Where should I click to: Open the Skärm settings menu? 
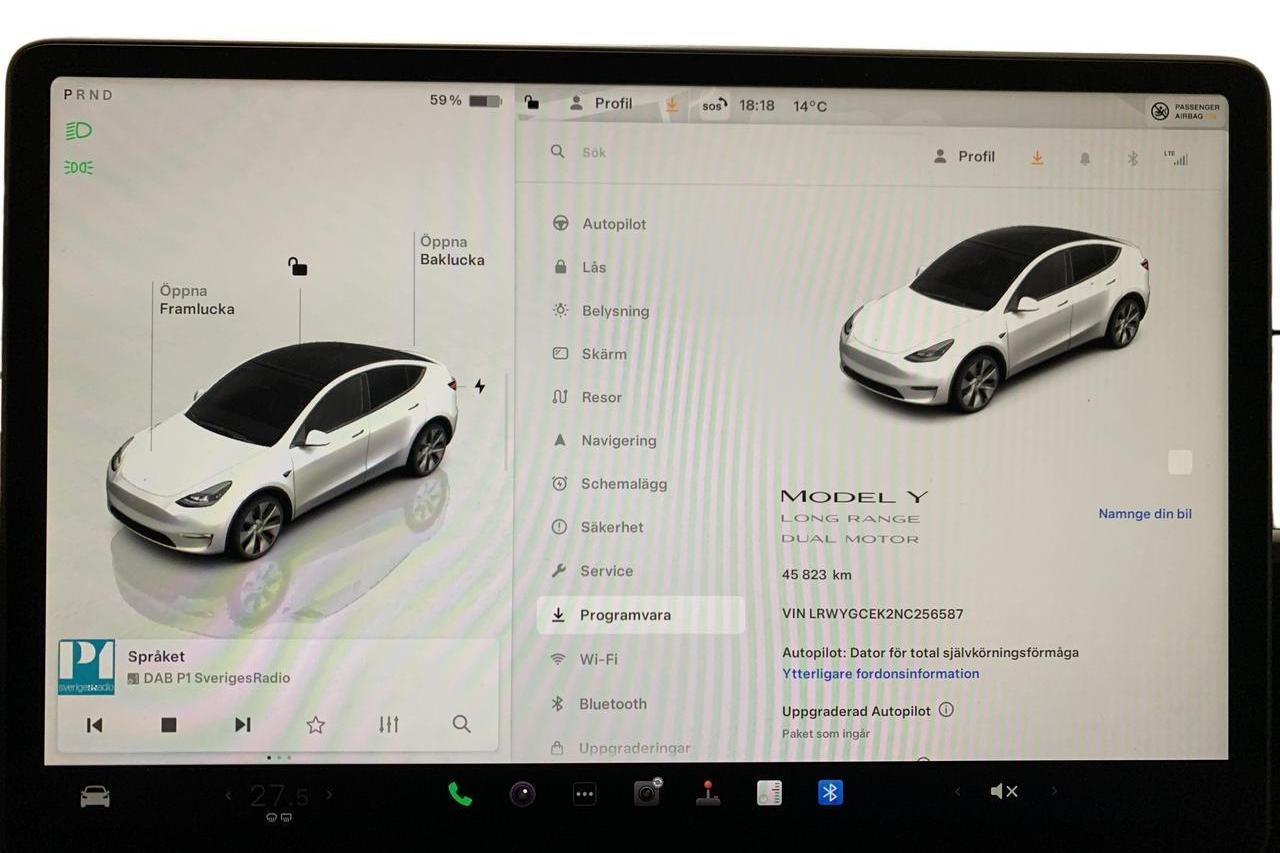point(590,354)
